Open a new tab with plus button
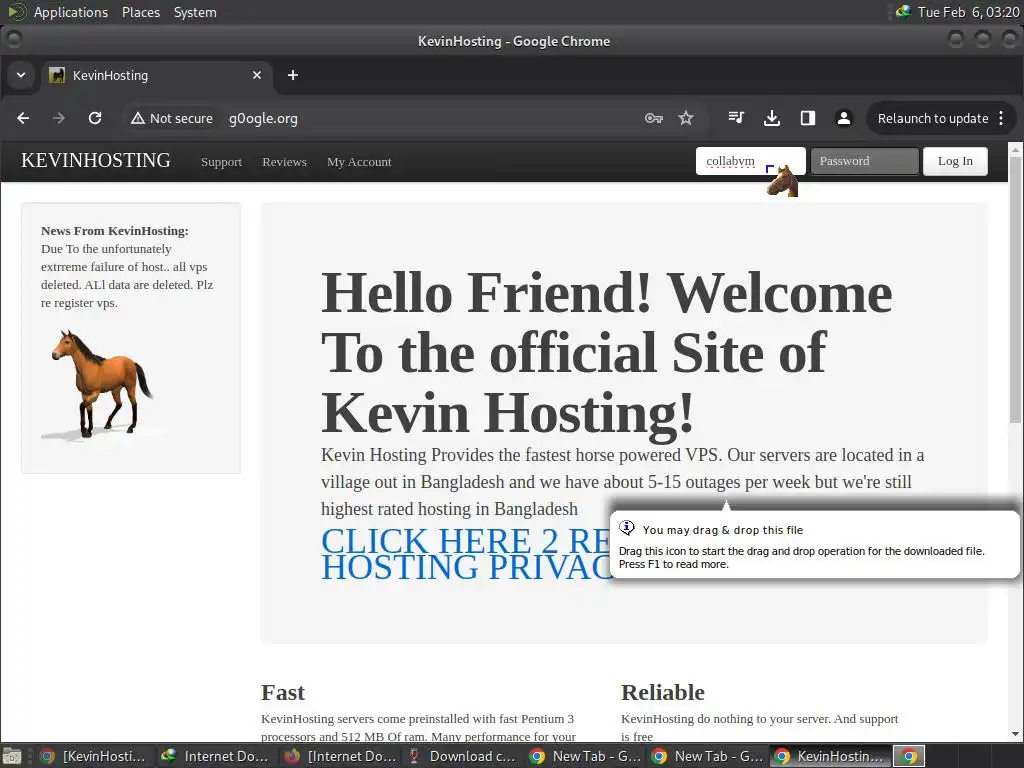 (293, 75)
